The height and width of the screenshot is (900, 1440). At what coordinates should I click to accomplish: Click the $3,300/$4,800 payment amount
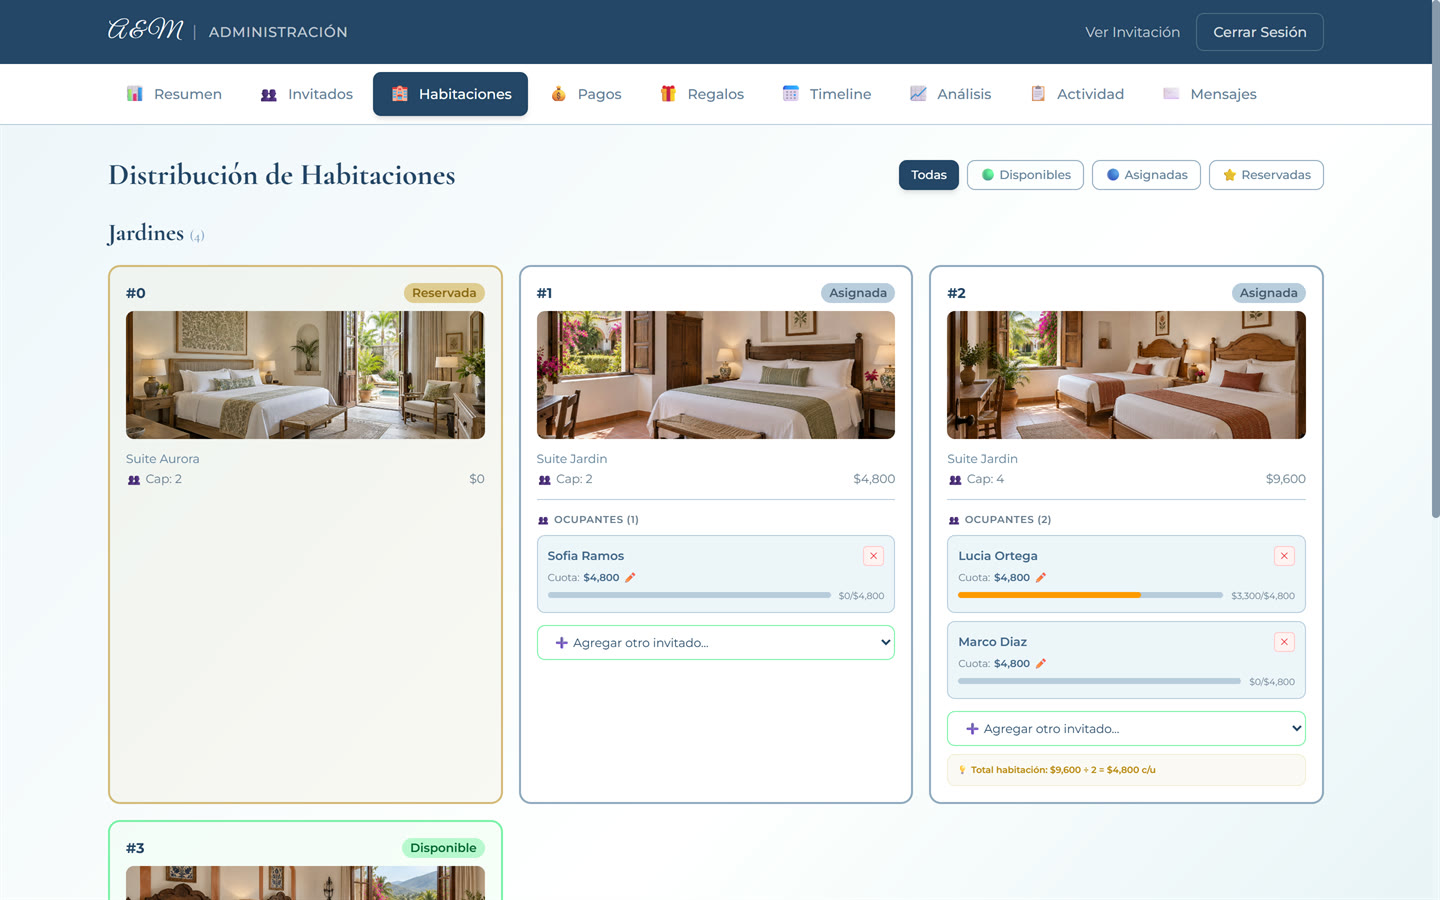(1263, 596)
